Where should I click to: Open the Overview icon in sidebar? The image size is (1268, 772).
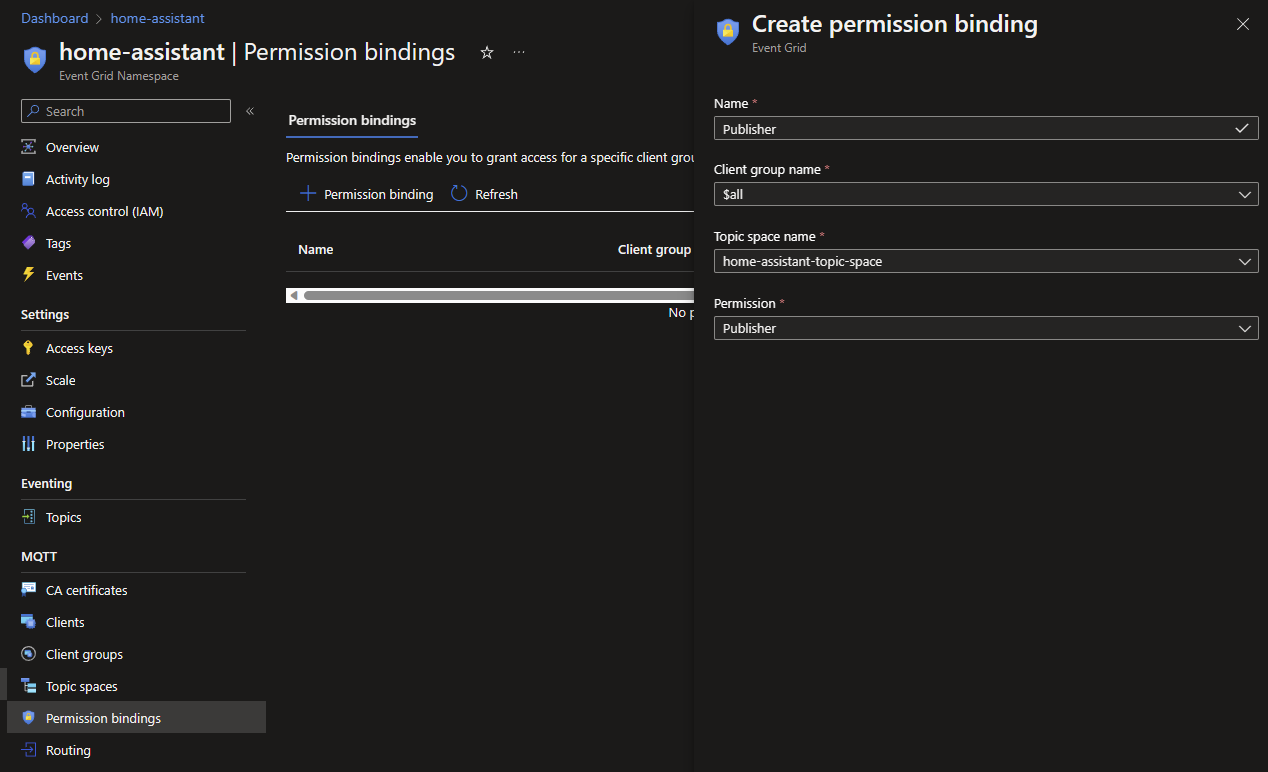click(x=28, y=147)
